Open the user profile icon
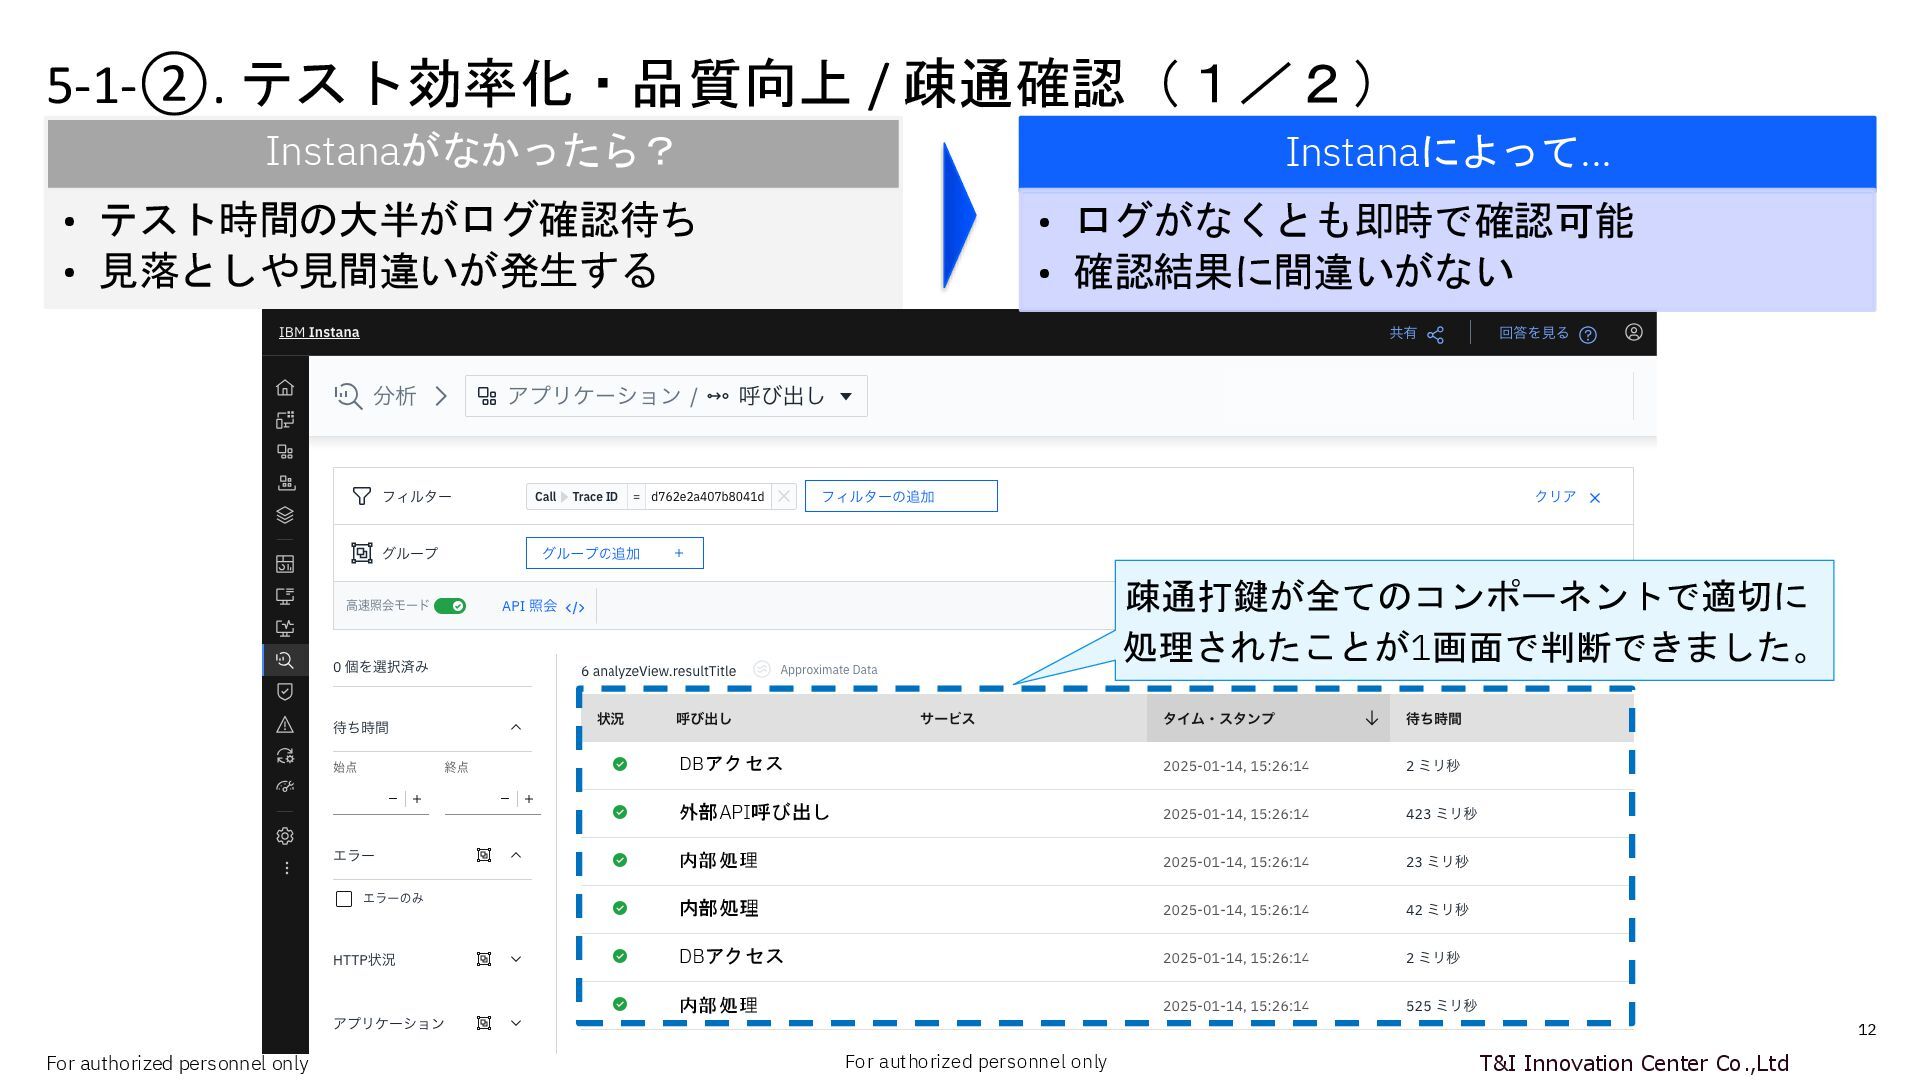The height and width of the screenshot is (1080, 1920). coord(1633,333)
